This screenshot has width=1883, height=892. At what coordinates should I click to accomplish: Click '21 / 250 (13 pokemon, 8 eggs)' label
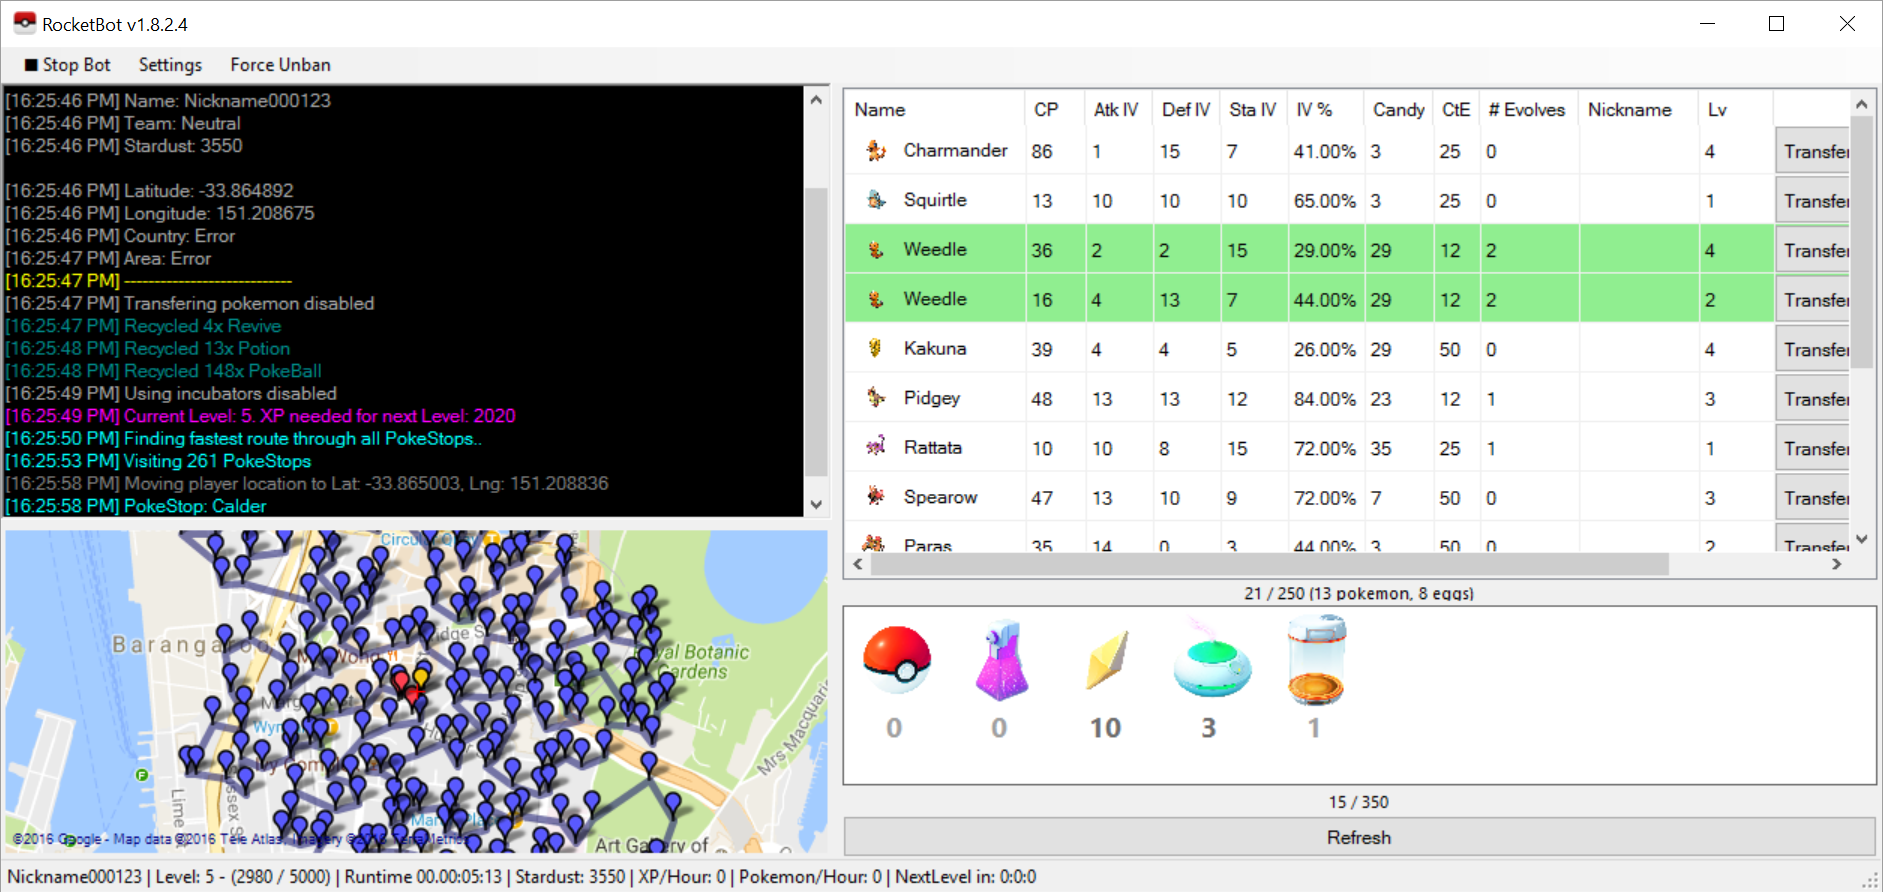(1359, 593)
